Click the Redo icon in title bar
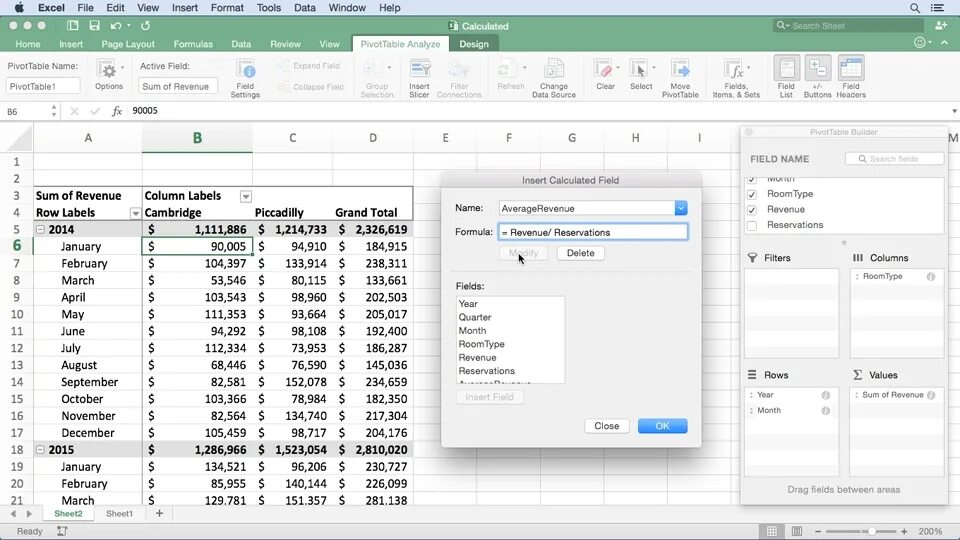The width and height of the screenshot is (960, 540). (x=145, y=26)
